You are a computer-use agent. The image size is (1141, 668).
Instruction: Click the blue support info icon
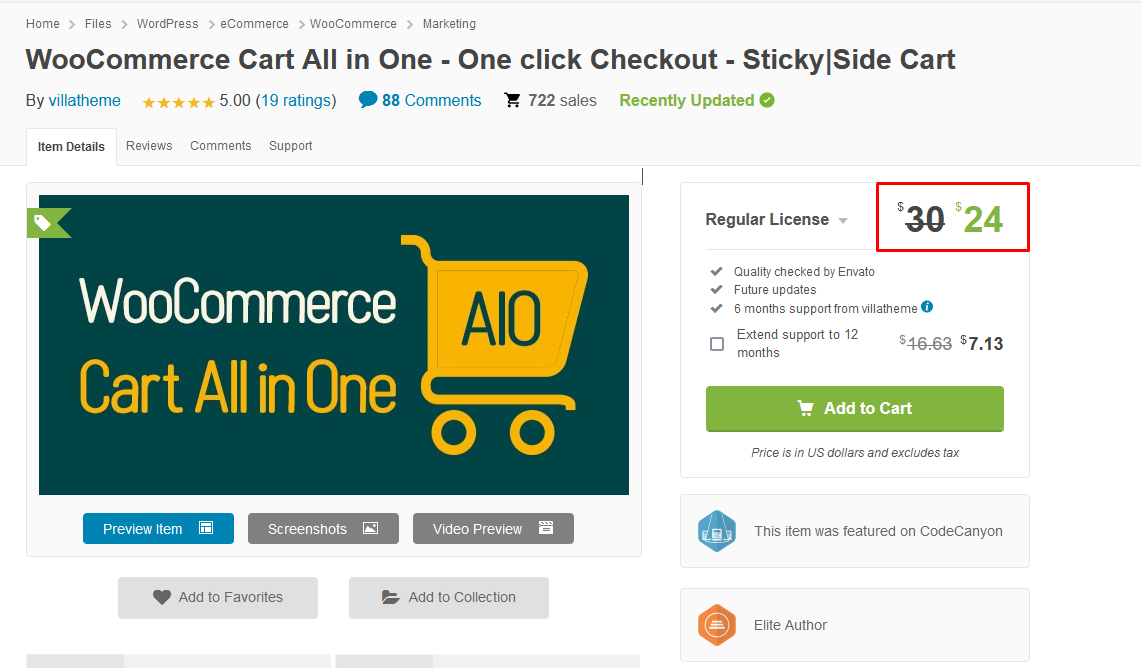tap(927, 307)
